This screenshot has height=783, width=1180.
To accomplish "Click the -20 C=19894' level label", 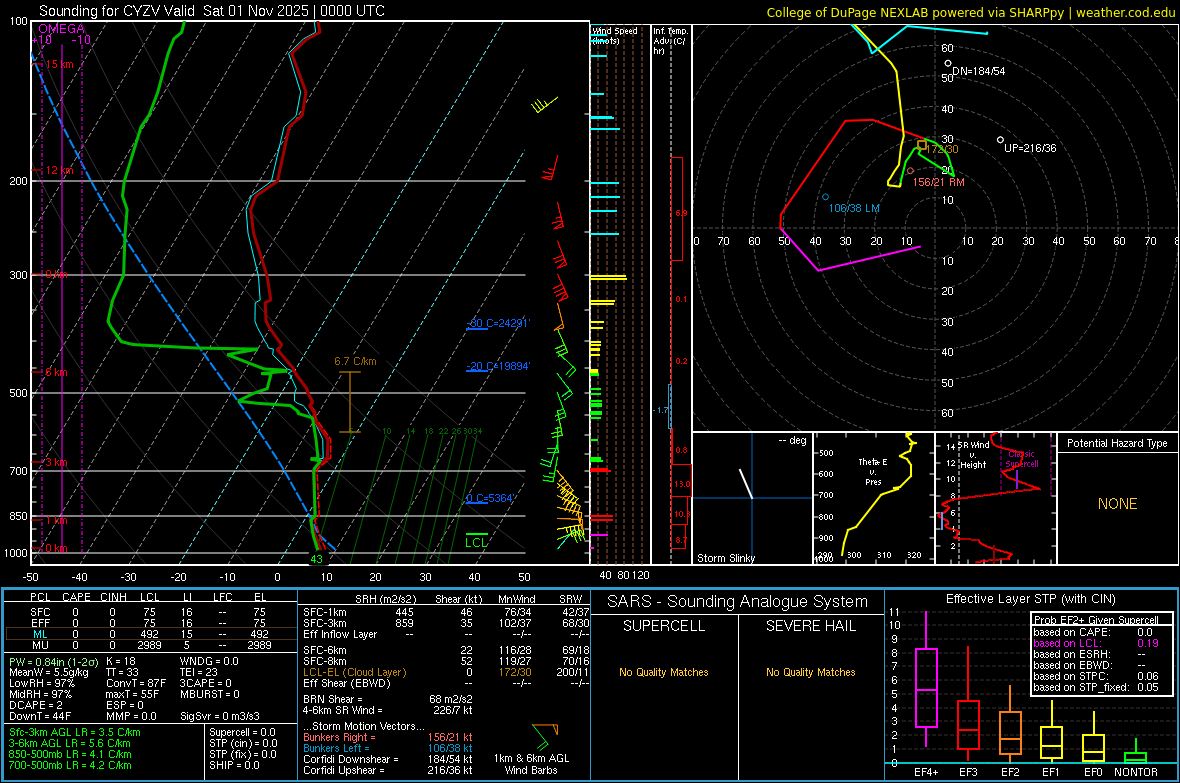I will [x=498, y=366].
